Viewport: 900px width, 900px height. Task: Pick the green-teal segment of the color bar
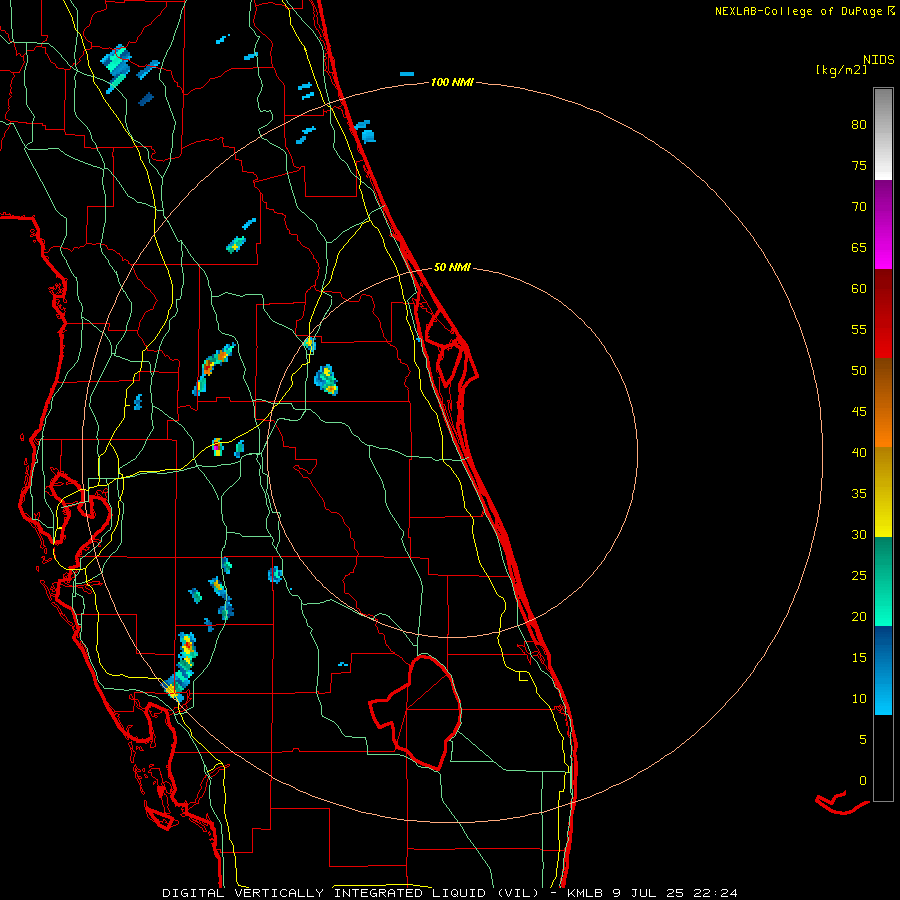tap(883, 581)
